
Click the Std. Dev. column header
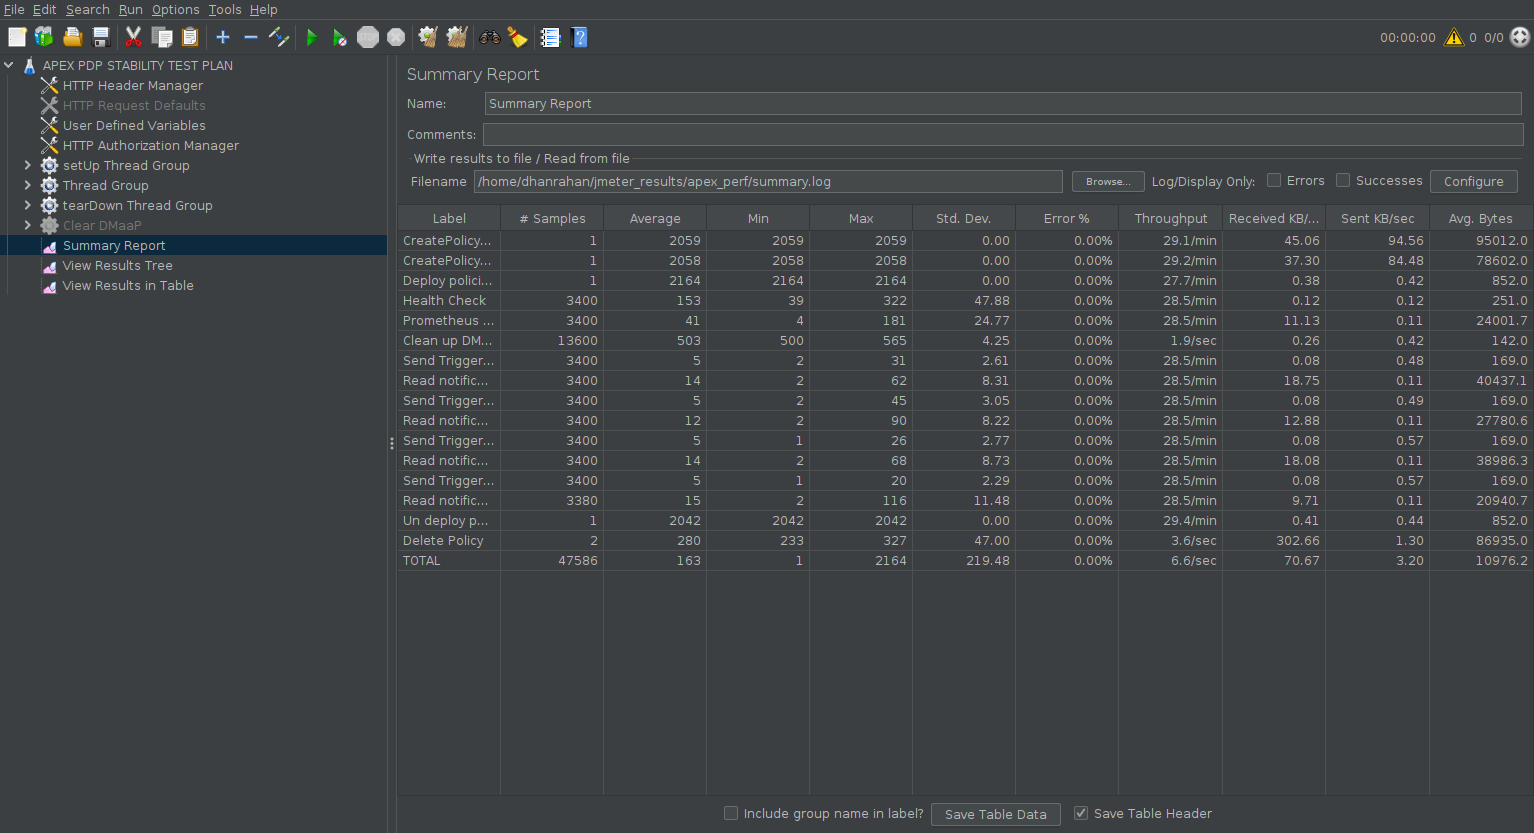[963, 218]
